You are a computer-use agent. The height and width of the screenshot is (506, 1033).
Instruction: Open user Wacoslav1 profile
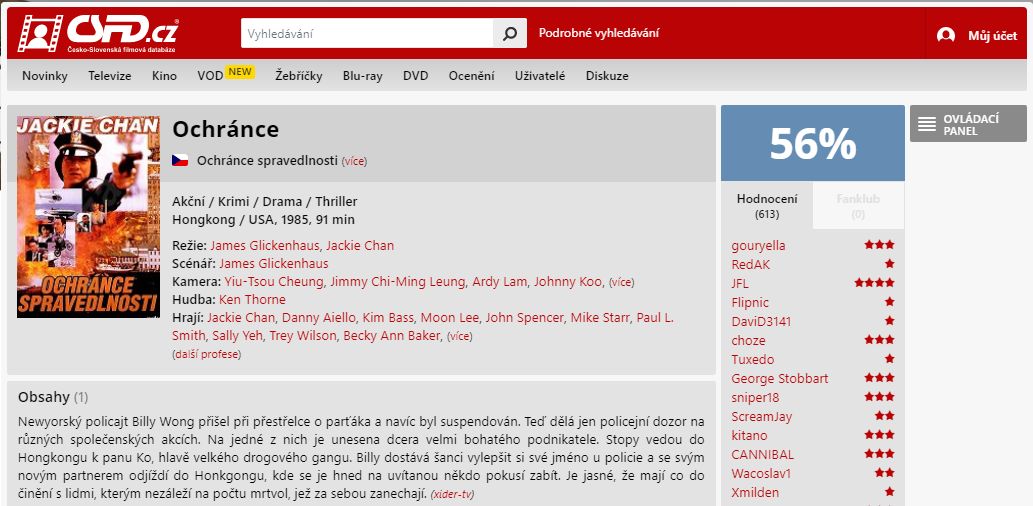(x=761, y=474)
